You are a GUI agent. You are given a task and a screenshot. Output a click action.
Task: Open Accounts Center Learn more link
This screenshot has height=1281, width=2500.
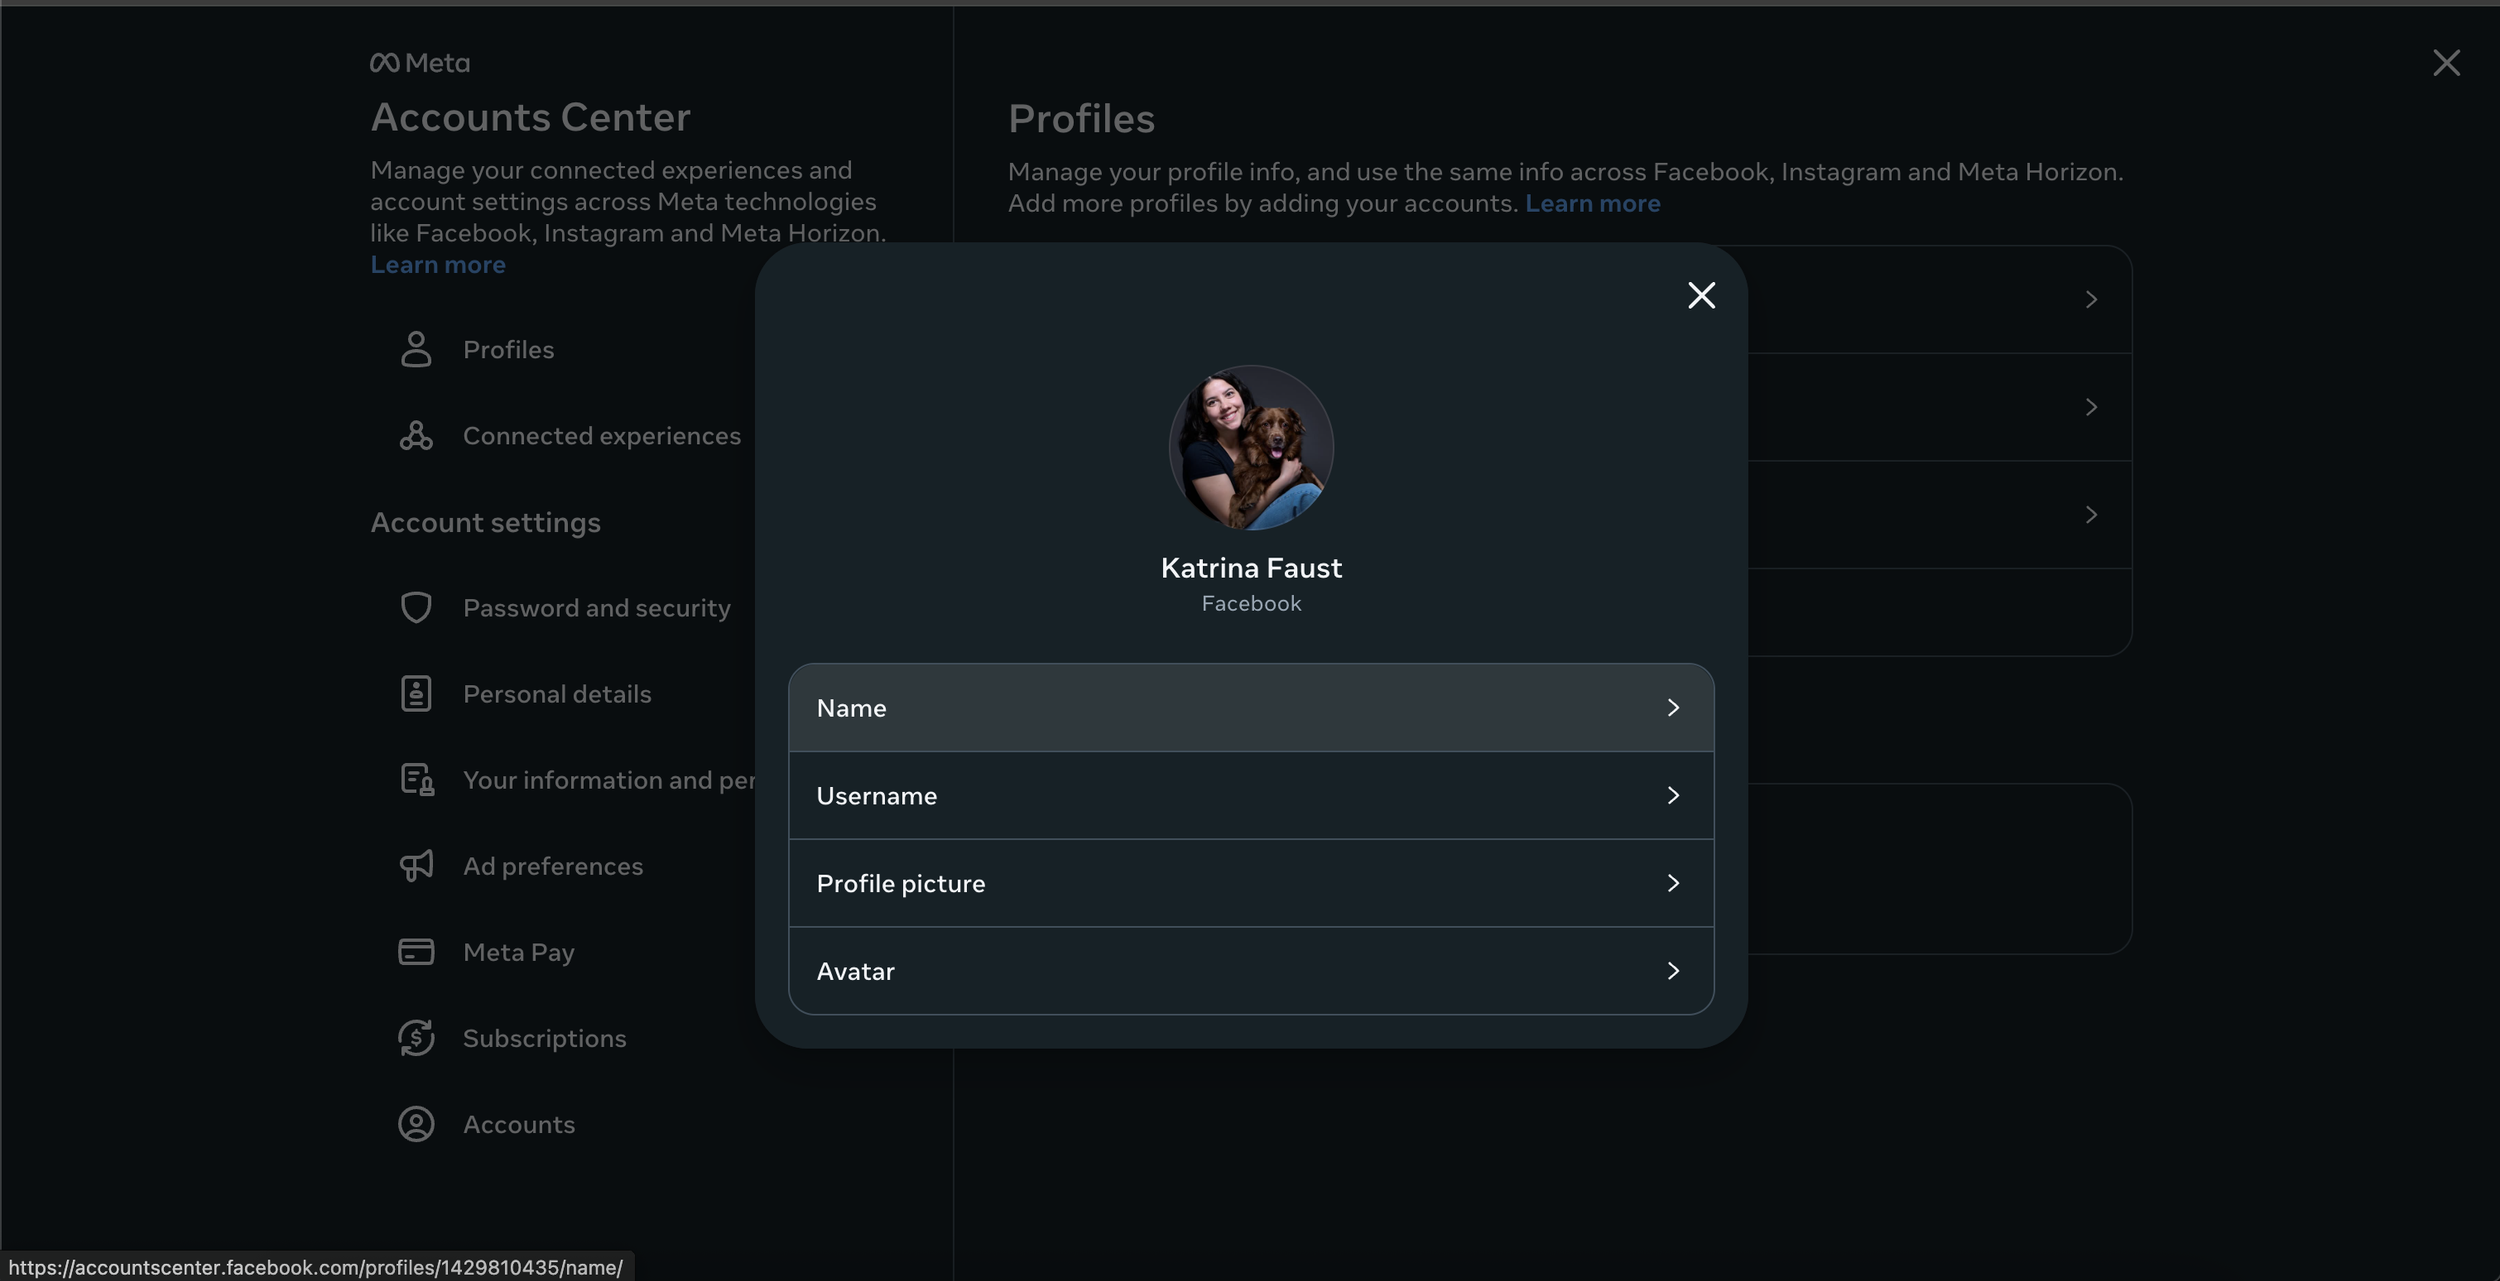coord(437,264)
